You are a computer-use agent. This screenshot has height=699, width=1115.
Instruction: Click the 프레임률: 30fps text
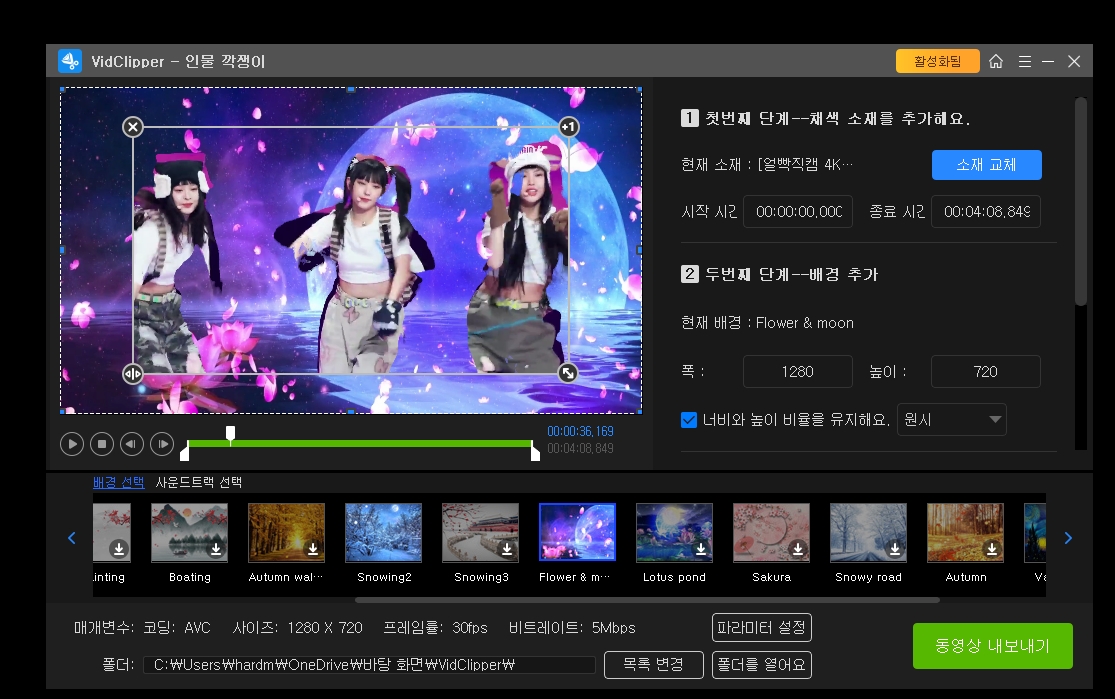click(x=435, y=628)
